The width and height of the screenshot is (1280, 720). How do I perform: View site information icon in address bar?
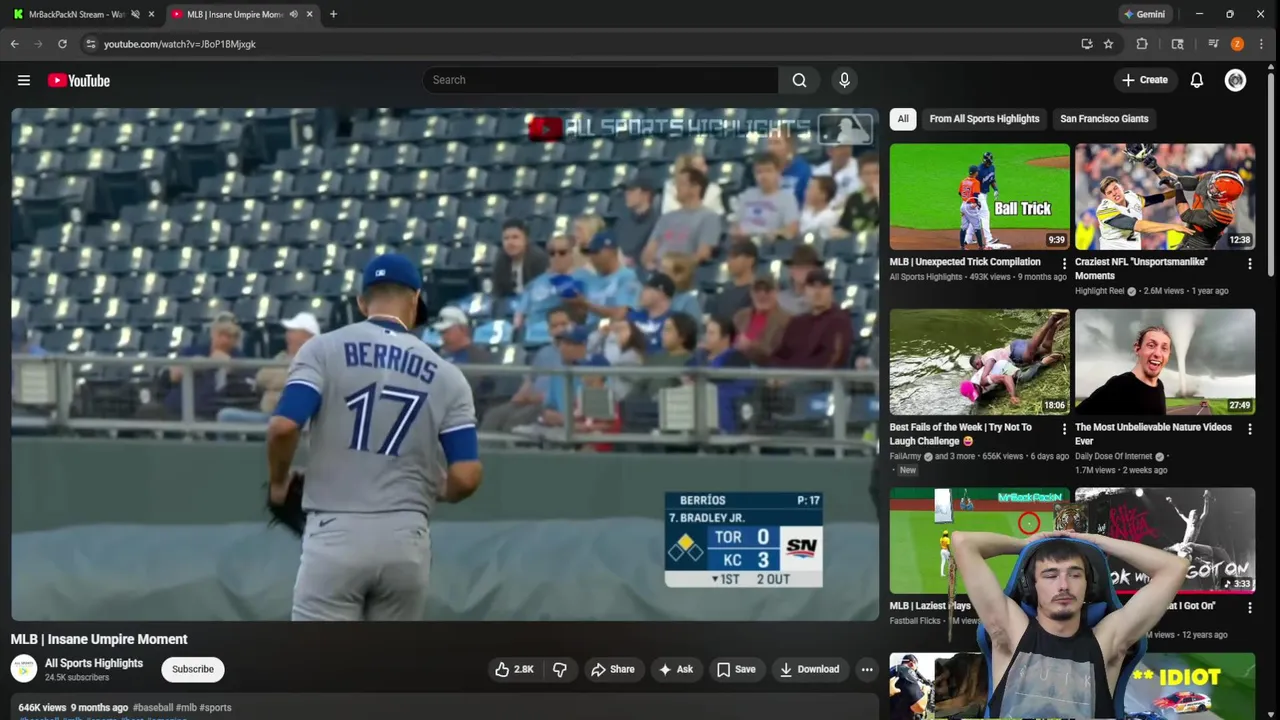pyautogui.click(x=90, y=44)
